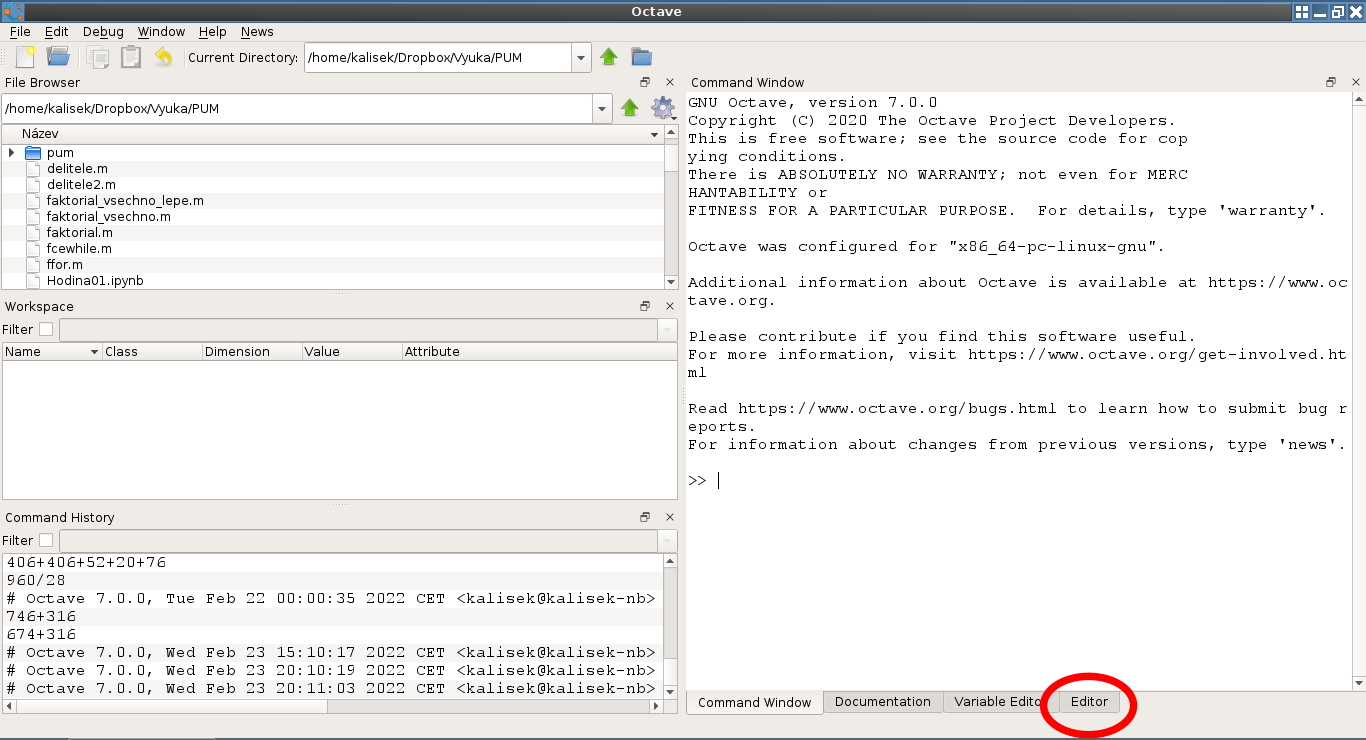Enable the Command History filter checkbox
This screenshot has height=740, width=1366.
tap(46, 540)
